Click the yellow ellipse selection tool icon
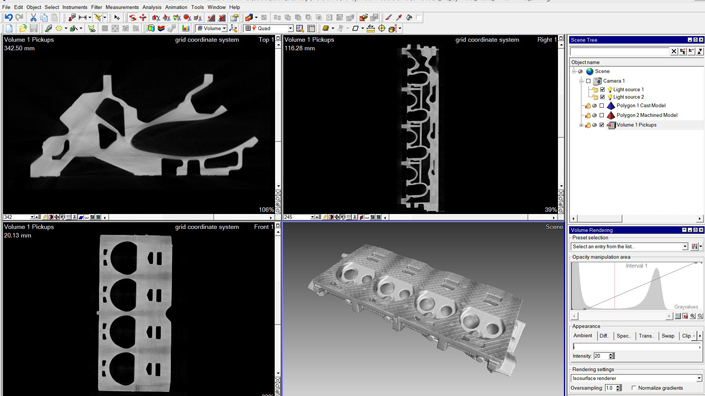This screenshot has height=396, width=705. point(59,28)
